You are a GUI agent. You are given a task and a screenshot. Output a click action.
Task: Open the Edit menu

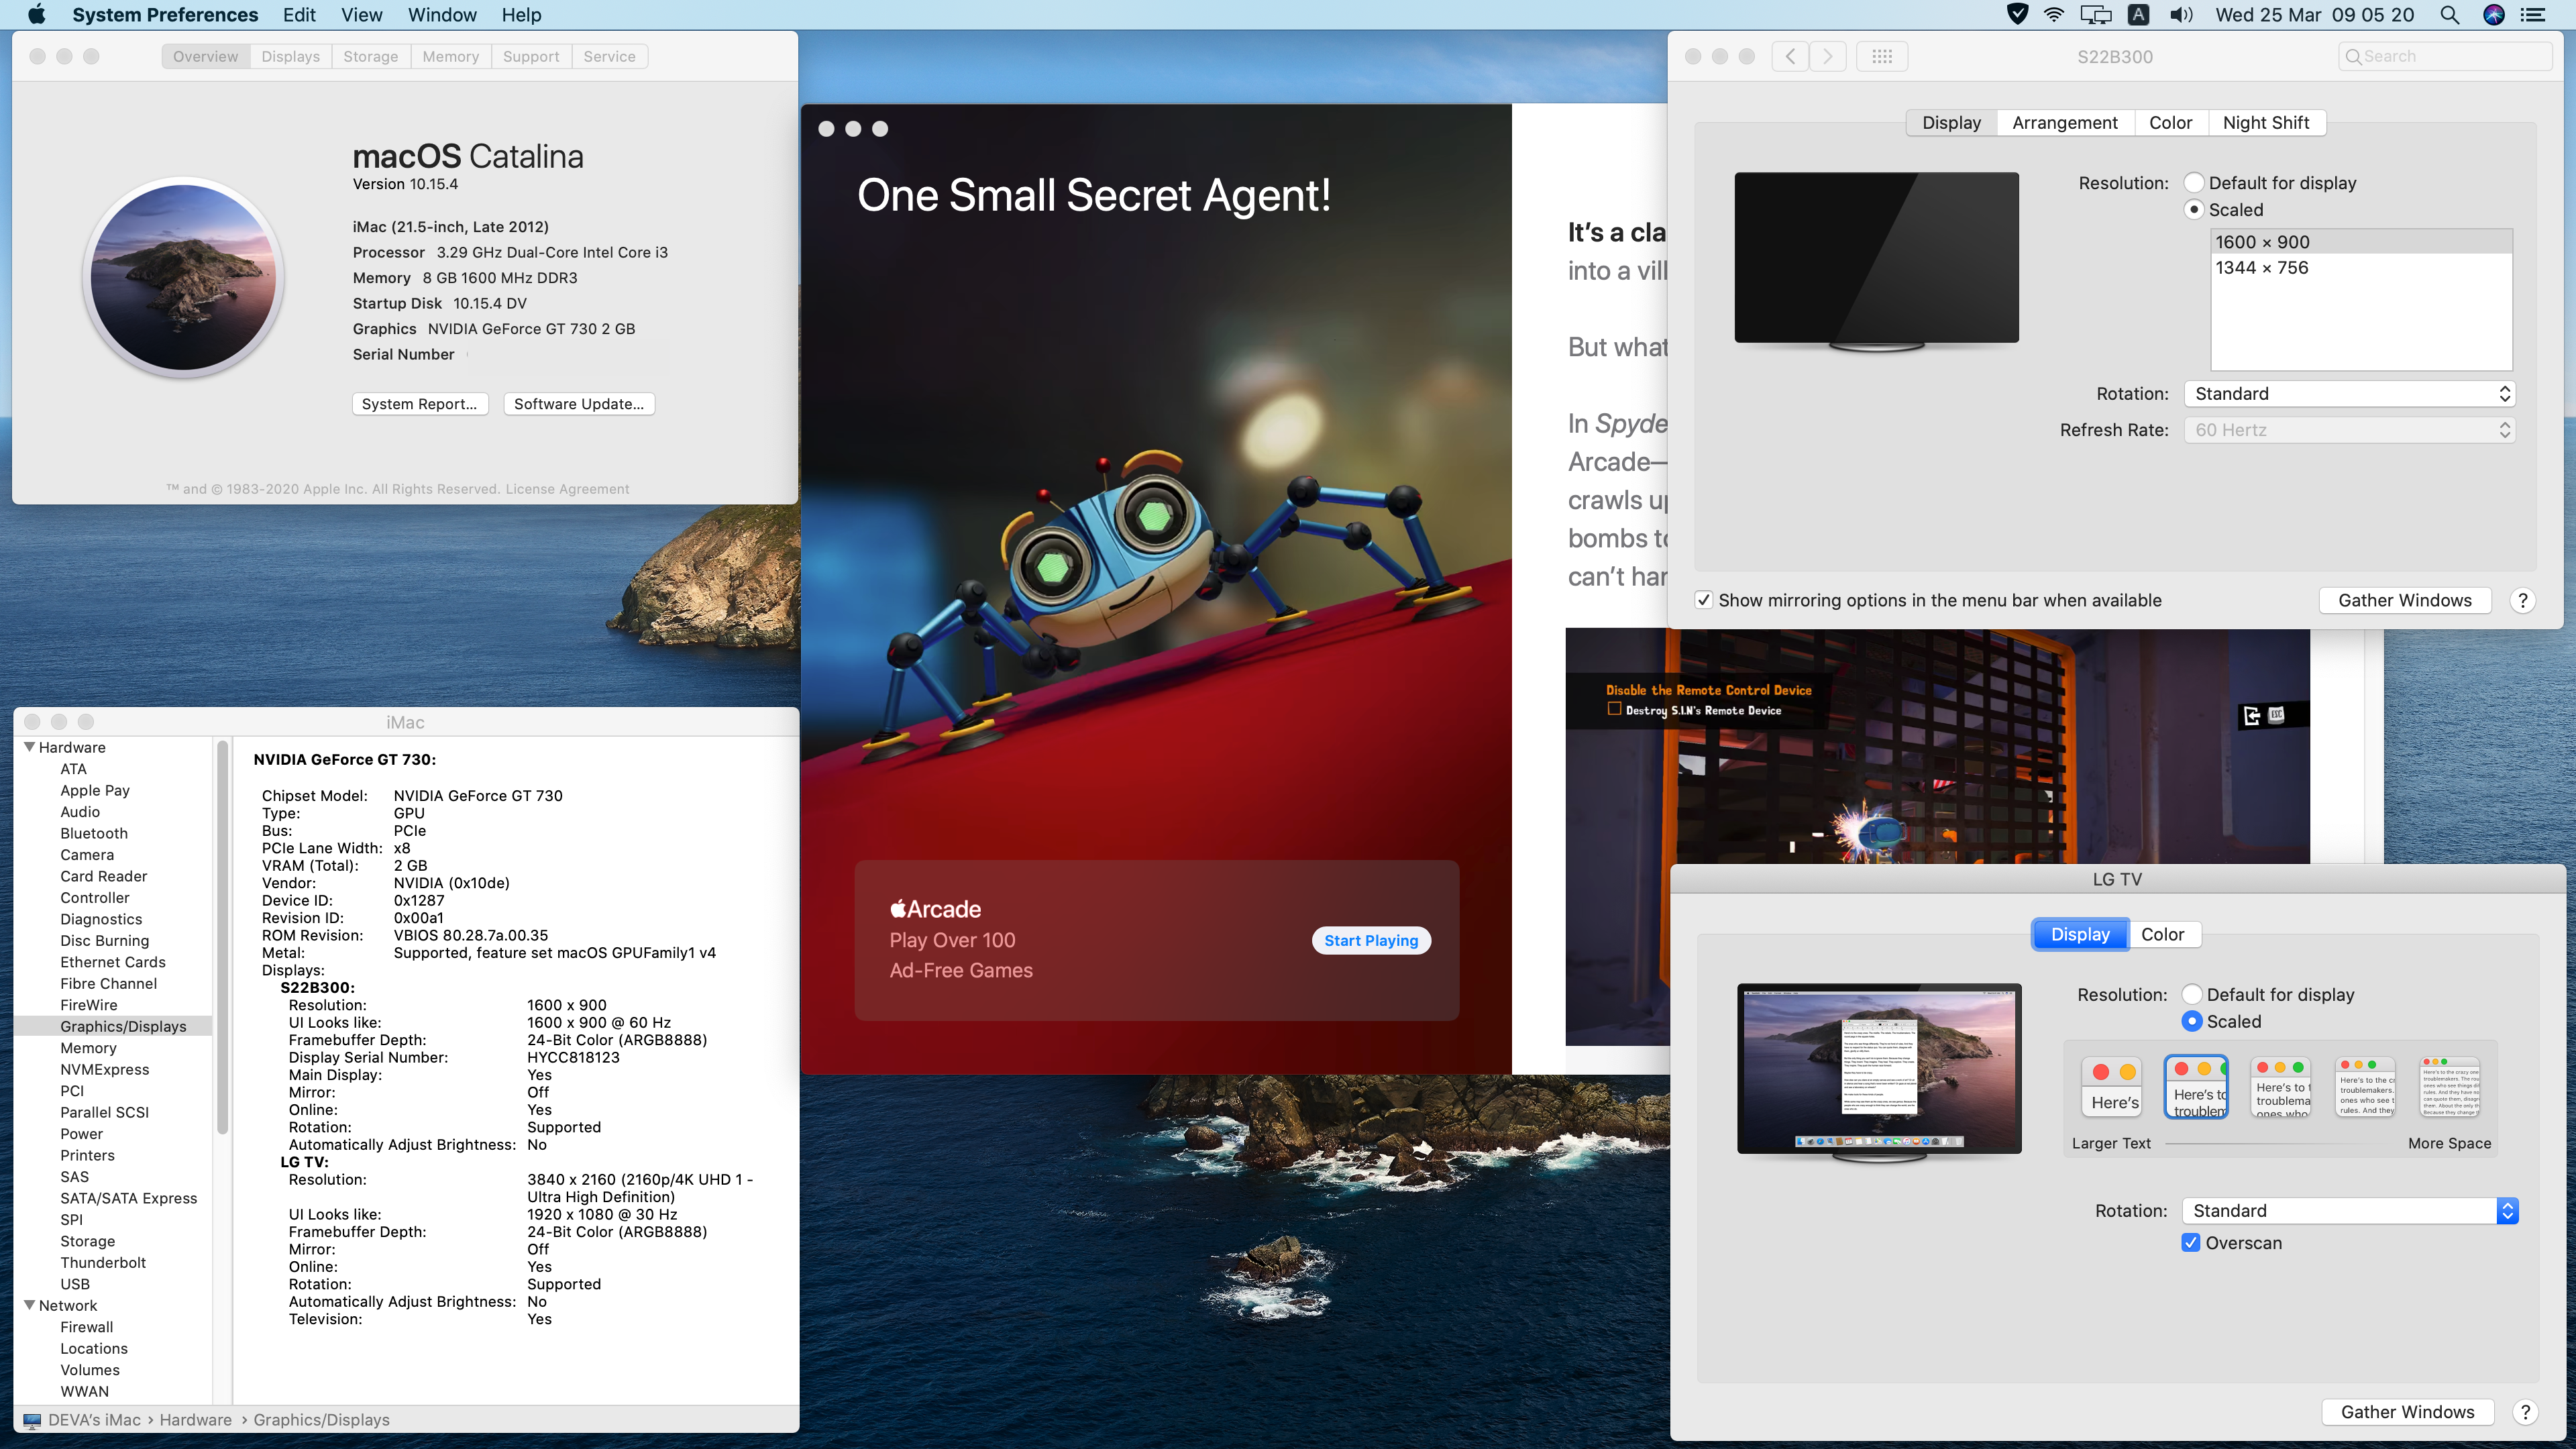[299, 14]
